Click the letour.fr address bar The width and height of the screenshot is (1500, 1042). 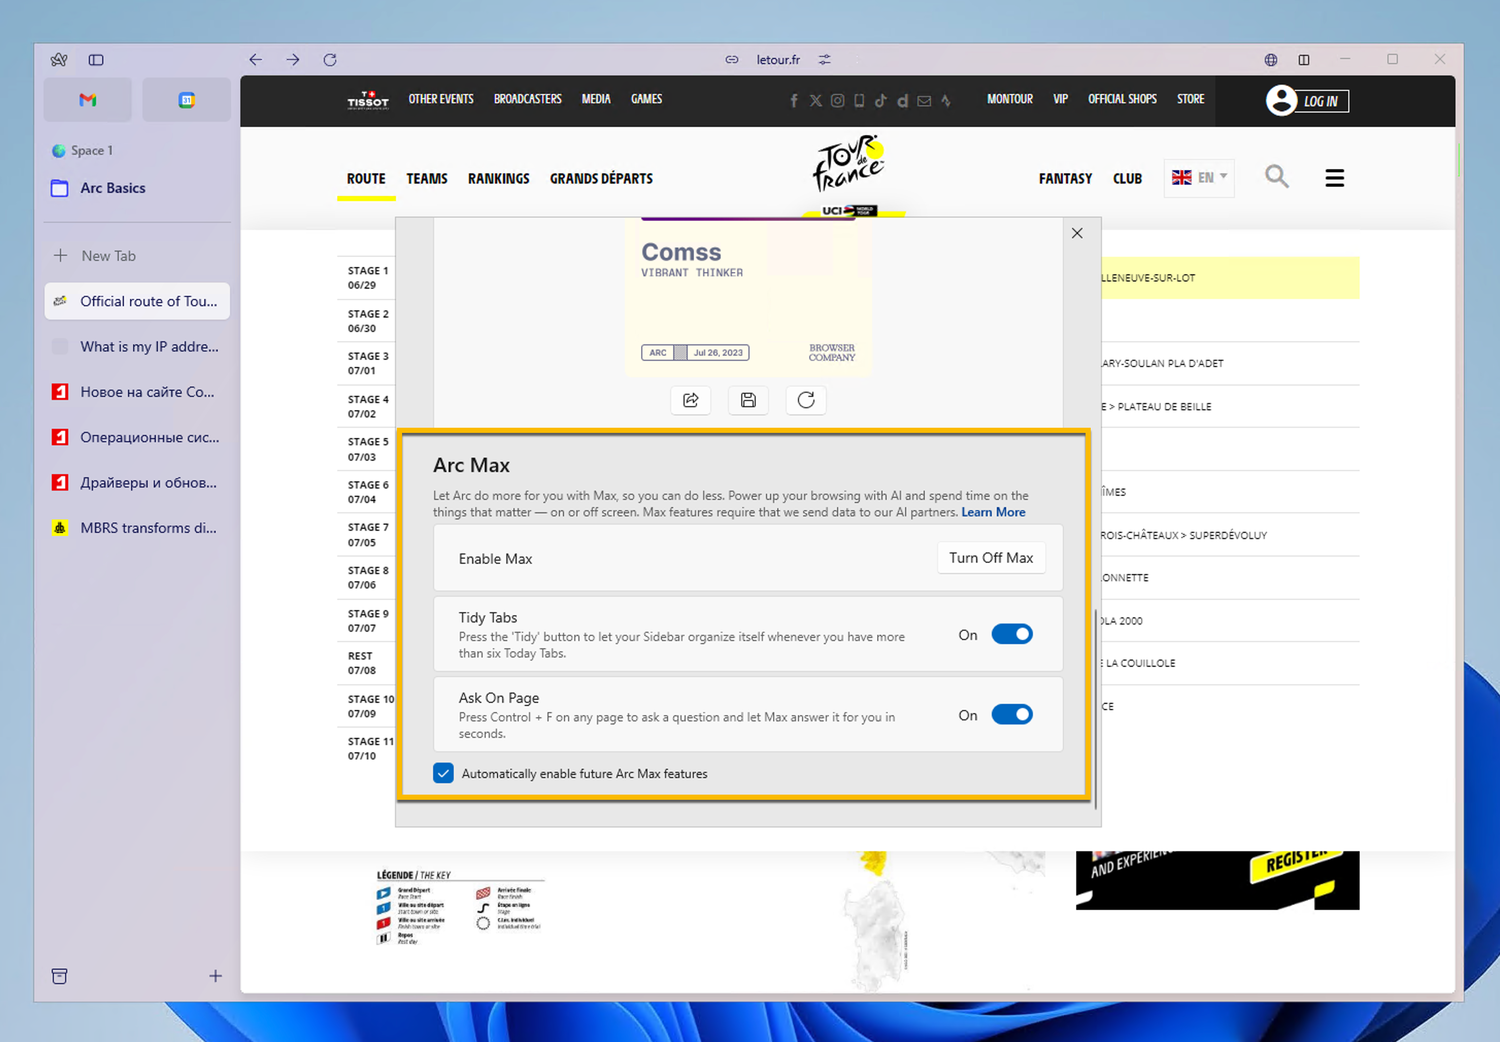tap(778, 60)
